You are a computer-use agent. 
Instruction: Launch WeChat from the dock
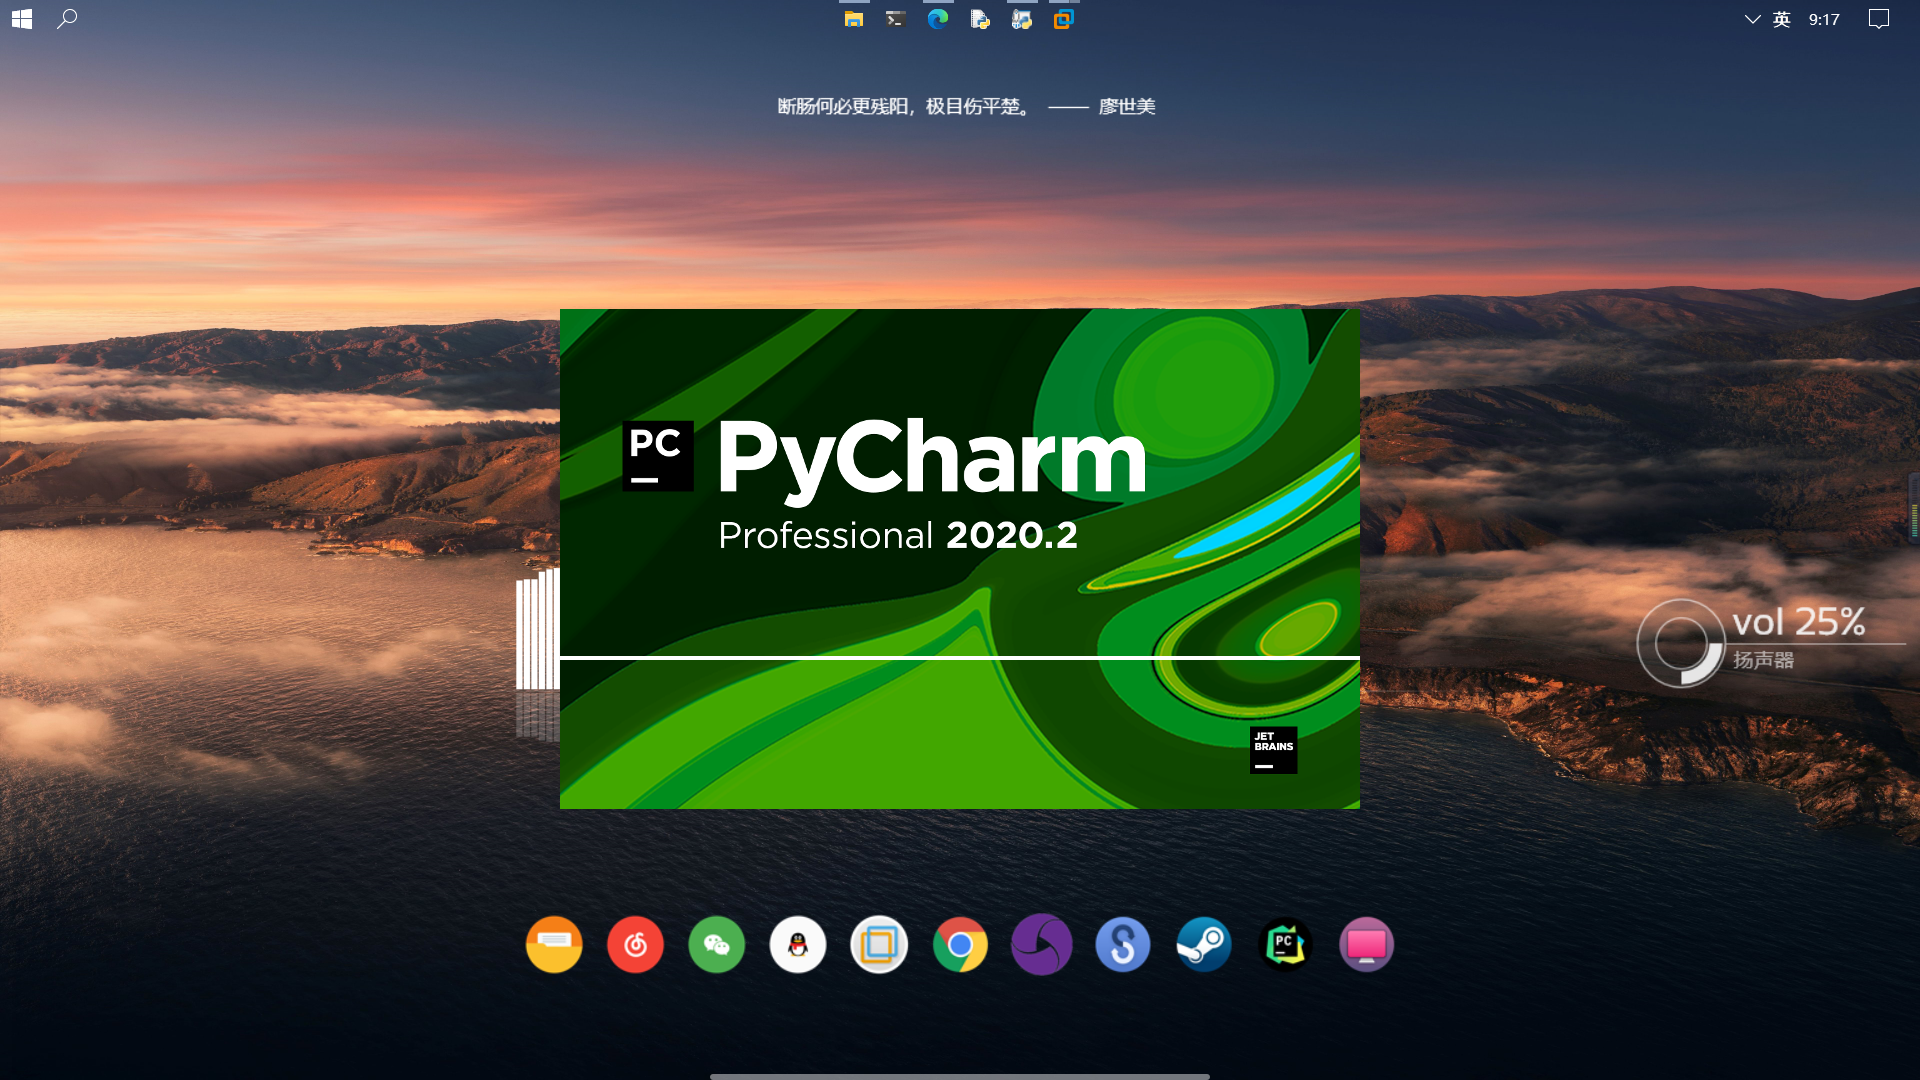pos(717,944)
